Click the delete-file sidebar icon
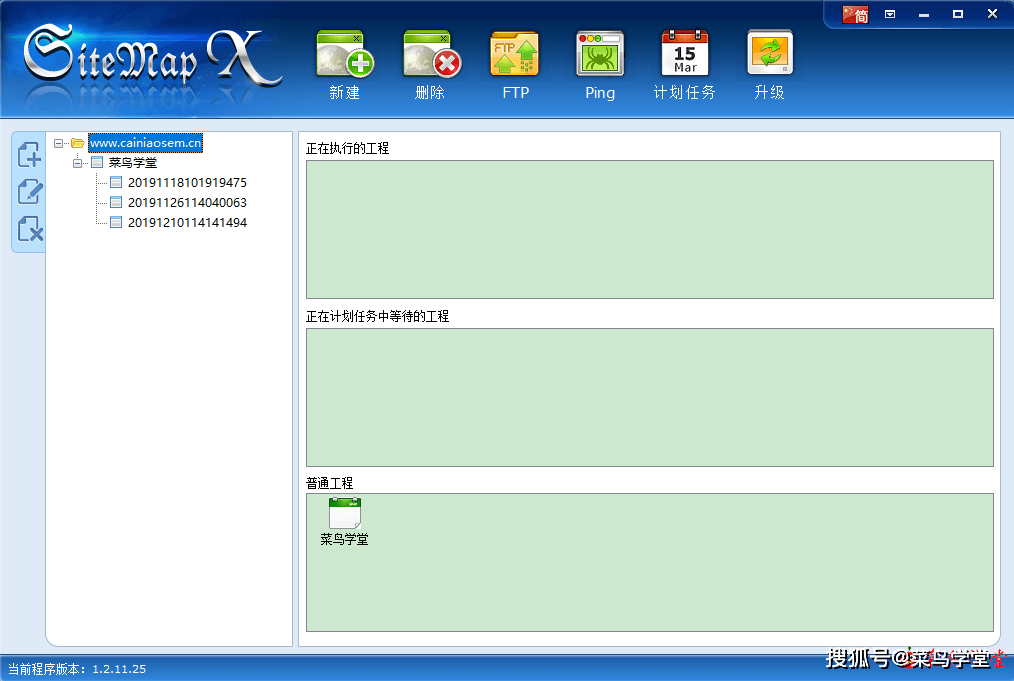This screenshot has width=1014, height=681. pyautogui.click(x=30, y=229)
